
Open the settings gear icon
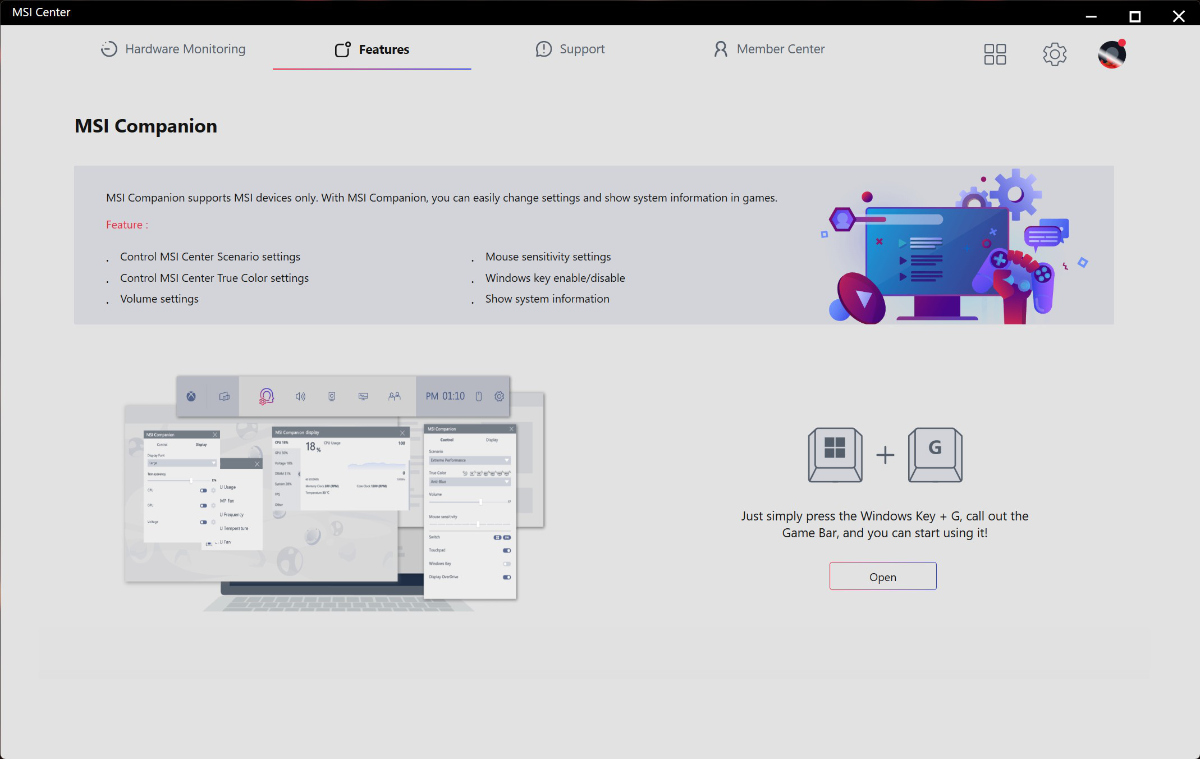point(1055,54)
